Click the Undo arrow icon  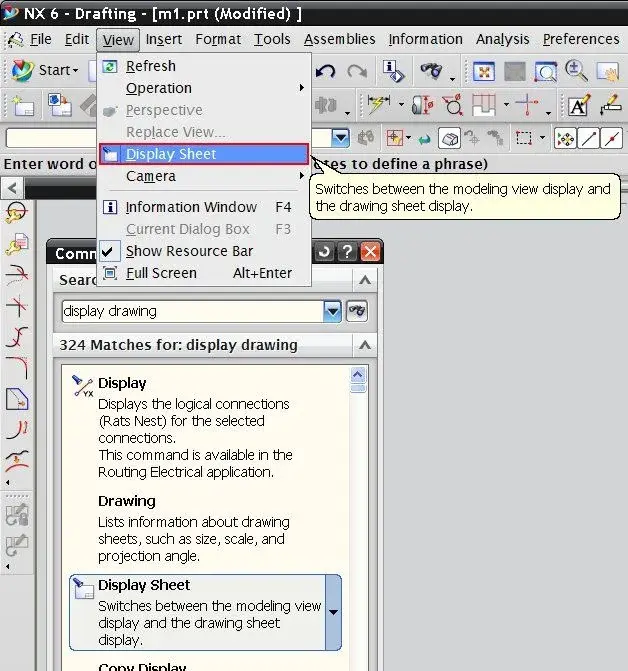coord(326,71)
